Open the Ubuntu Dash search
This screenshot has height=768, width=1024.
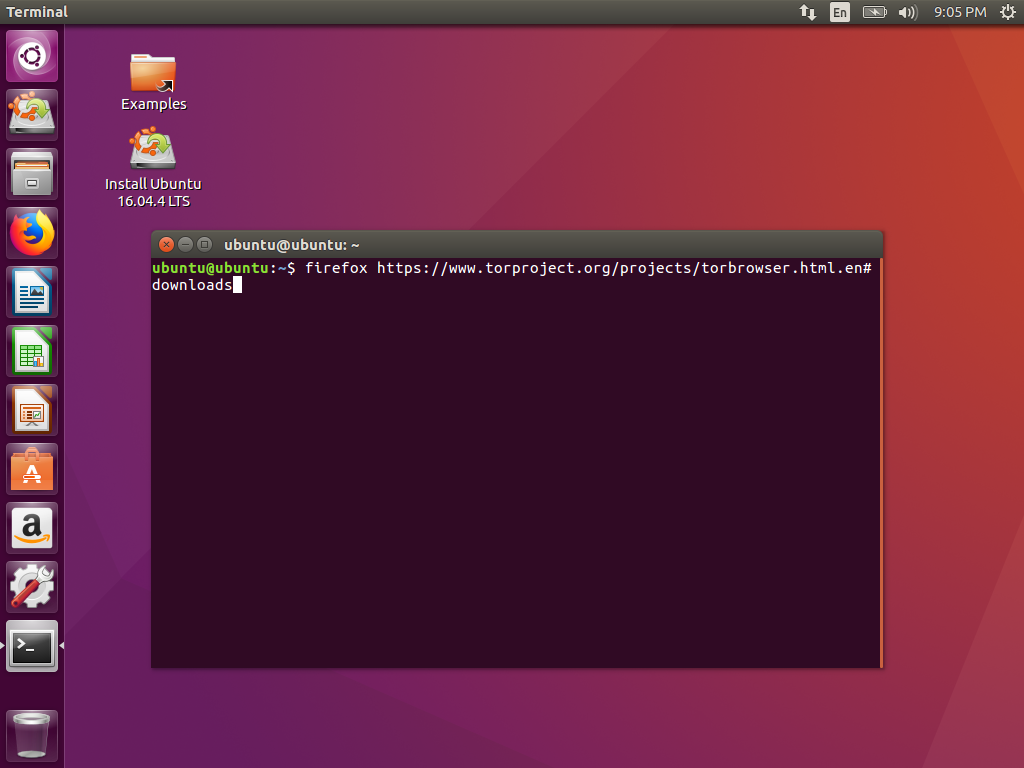[31, 54]
